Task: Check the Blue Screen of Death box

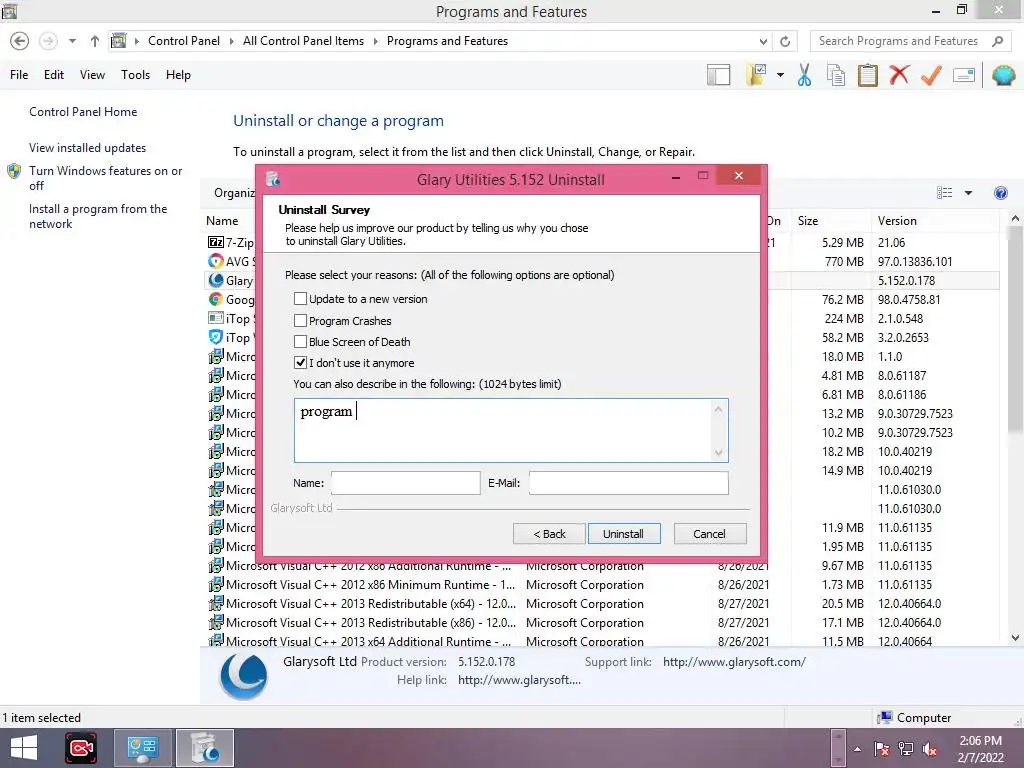Action: pyautogui.click(x=300, y=342)
